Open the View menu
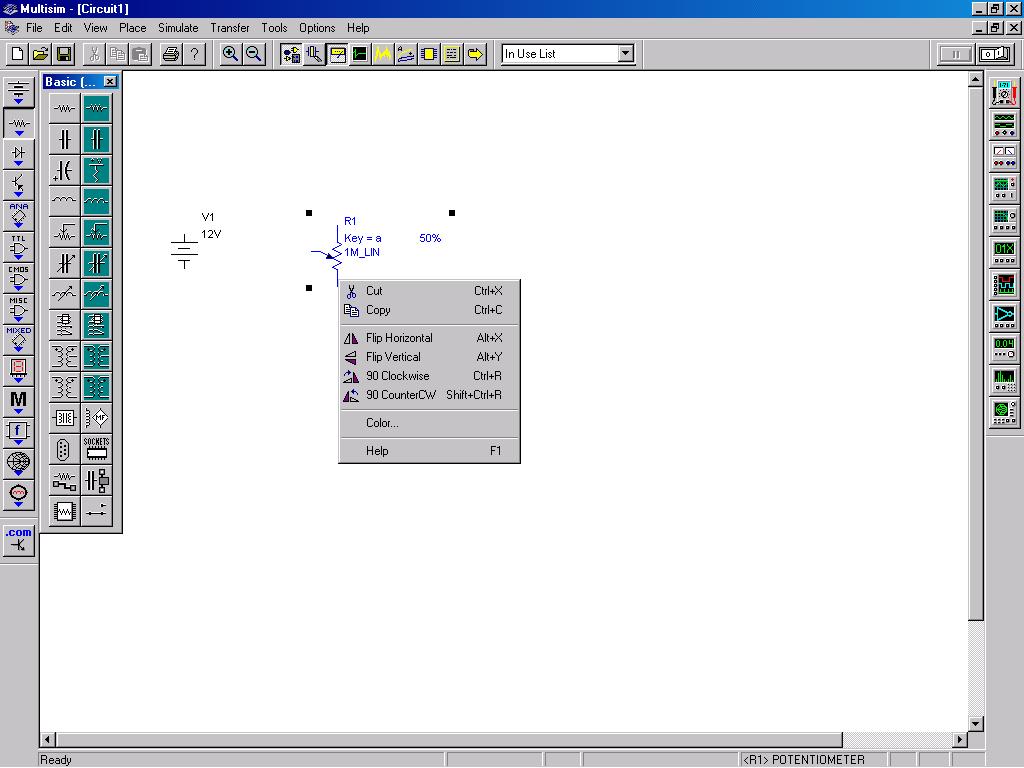 [95, 28]
